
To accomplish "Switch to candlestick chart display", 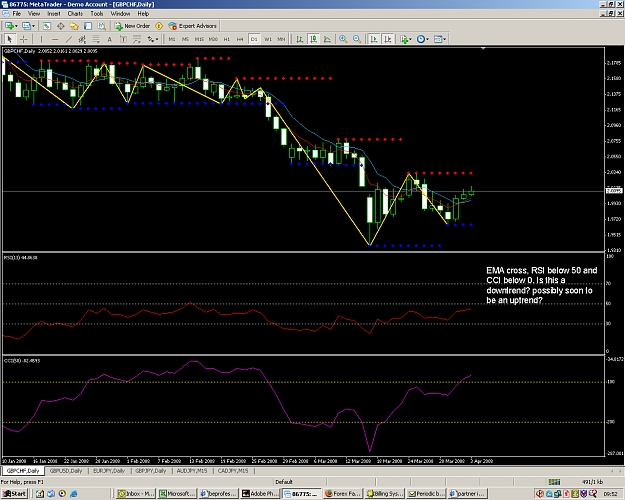I will tap(314, 39).
